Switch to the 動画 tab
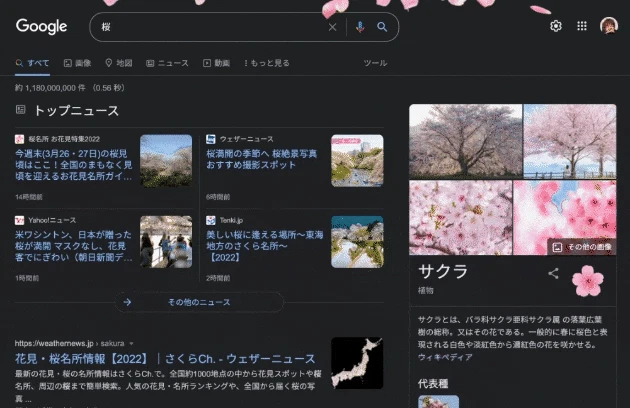Screen dimensions: 630x408 tap(217, 63)
